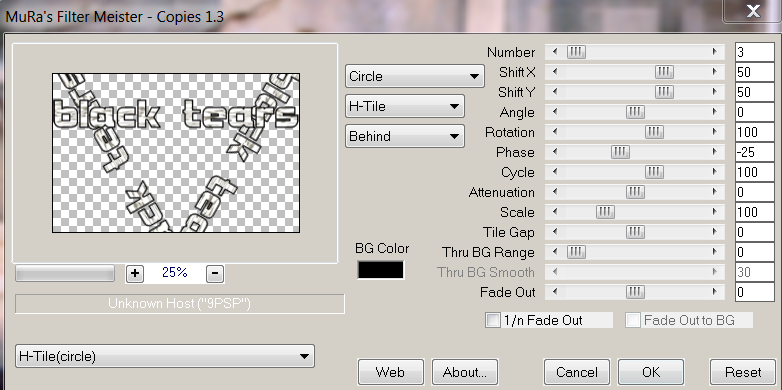Screen dimensions: 782x390
Task: Click left arrow of Phase slider
Action: (x=555, y=152)
